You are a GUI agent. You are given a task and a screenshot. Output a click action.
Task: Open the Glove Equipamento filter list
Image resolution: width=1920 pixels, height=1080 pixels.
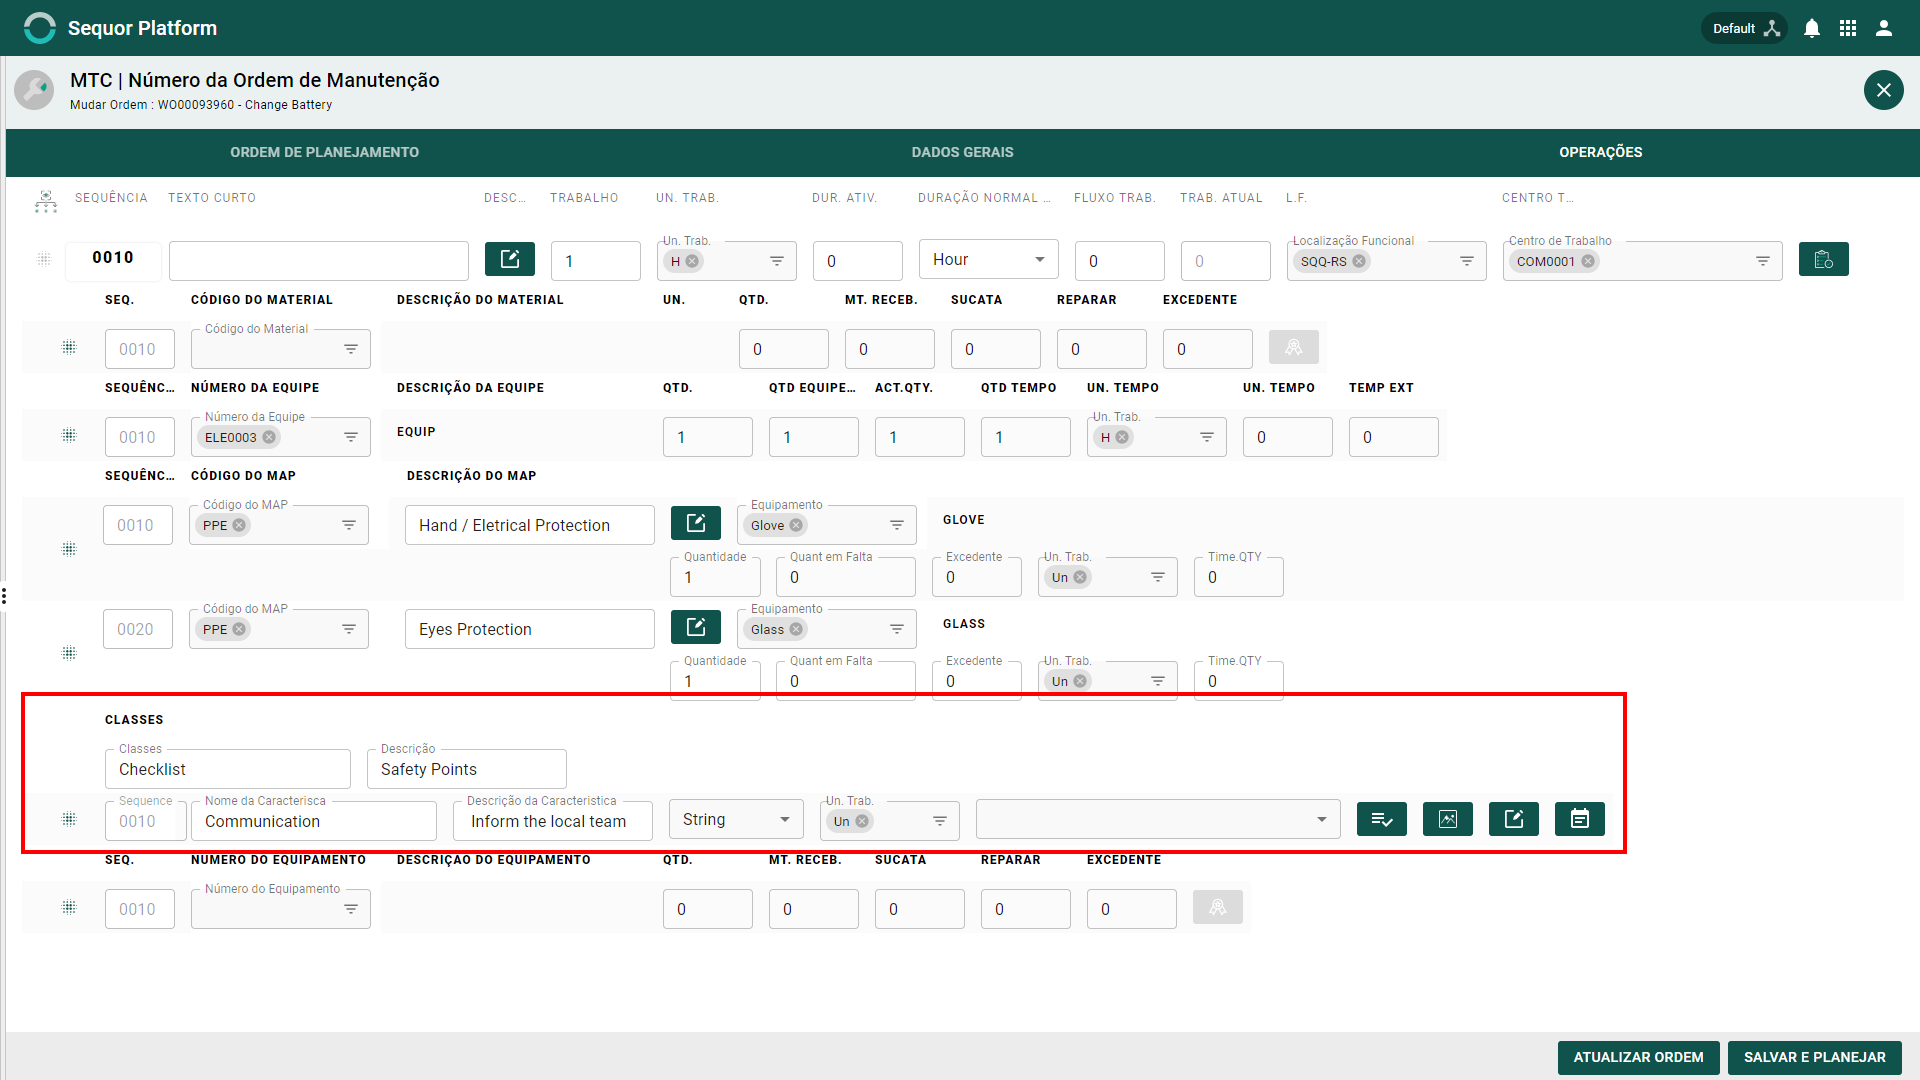pos(897,525)
